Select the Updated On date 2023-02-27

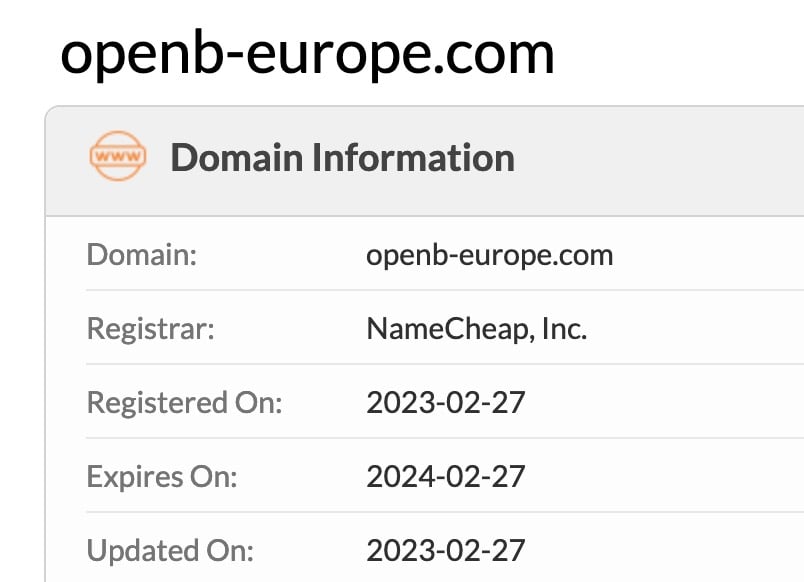pyautogui.click(x=445, y=550)
